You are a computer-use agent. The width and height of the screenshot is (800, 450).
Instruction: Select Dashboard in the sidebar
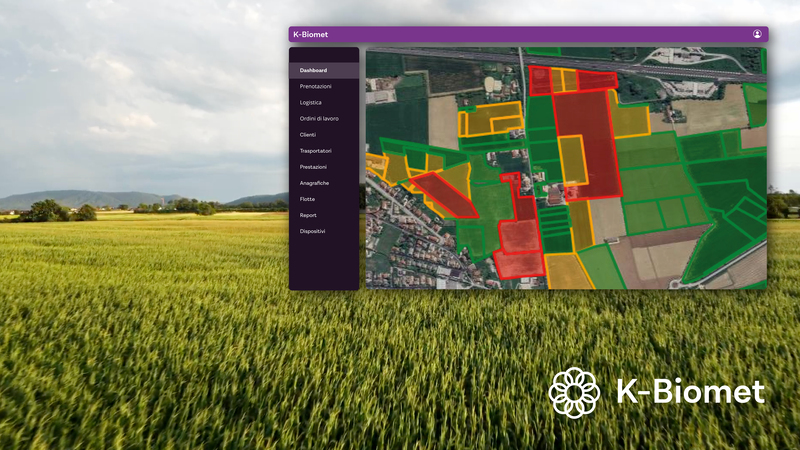click(x=313, y=70)
